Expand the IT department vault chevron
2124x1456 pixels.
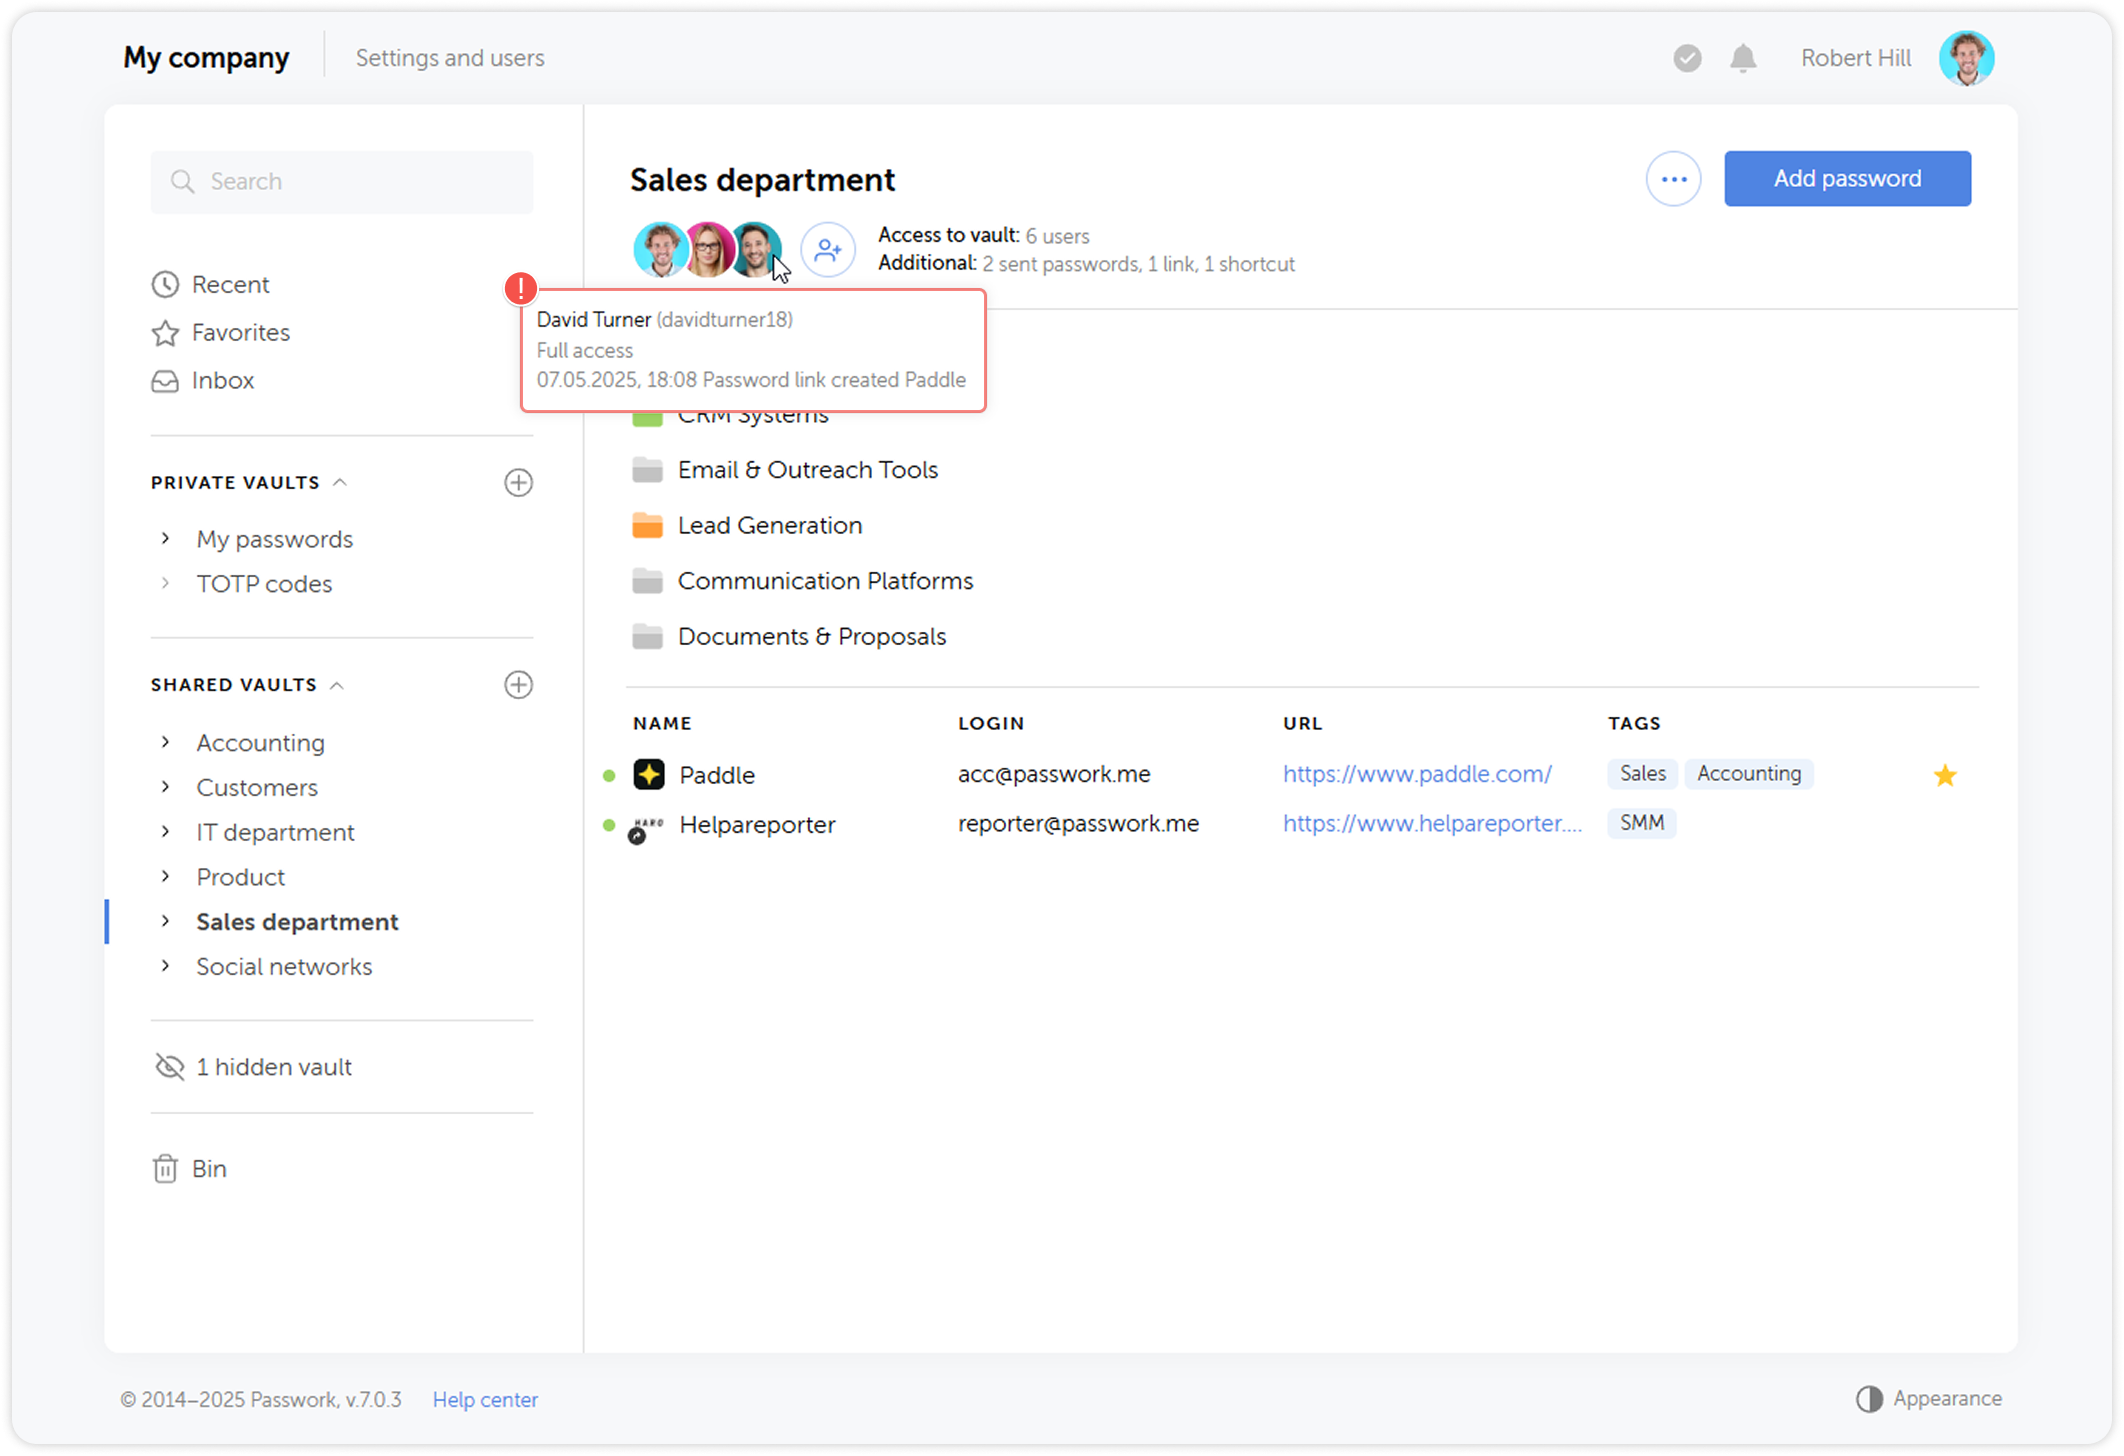tap(166, 832)
